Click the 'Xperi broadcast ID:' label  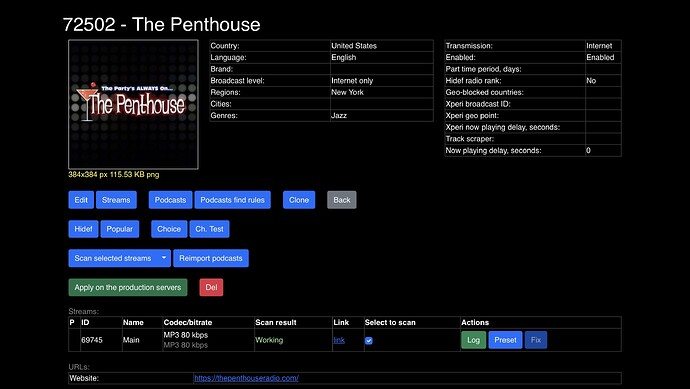(478, 104)
